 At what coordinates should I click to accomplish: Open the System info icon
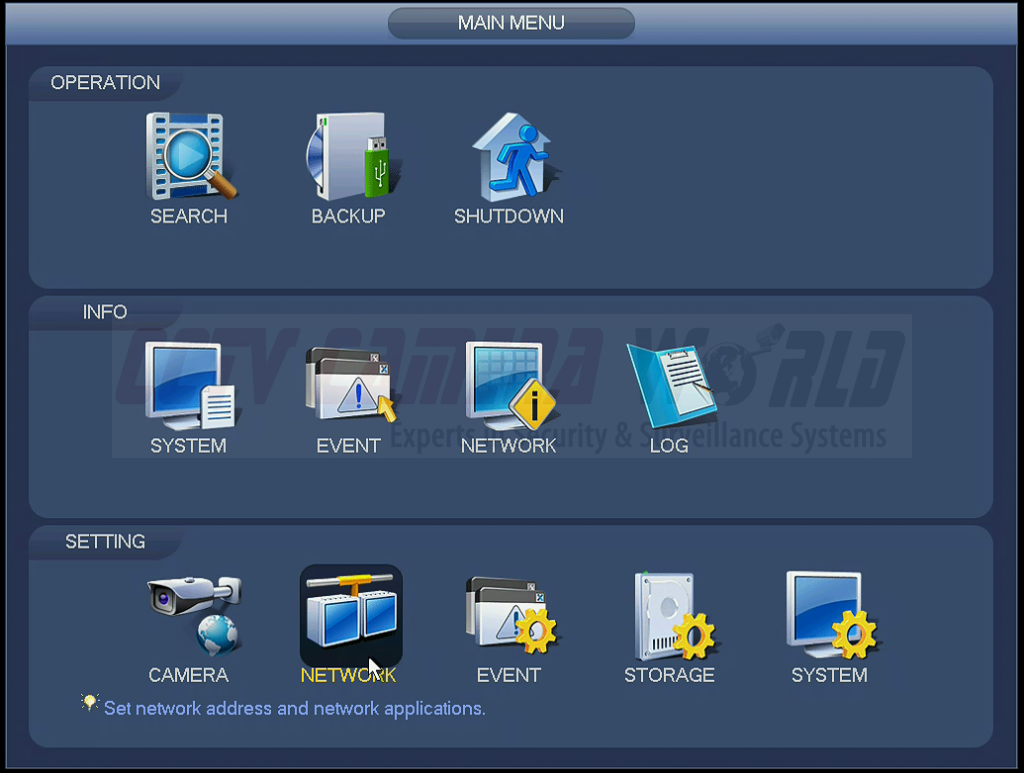(189, 385)
